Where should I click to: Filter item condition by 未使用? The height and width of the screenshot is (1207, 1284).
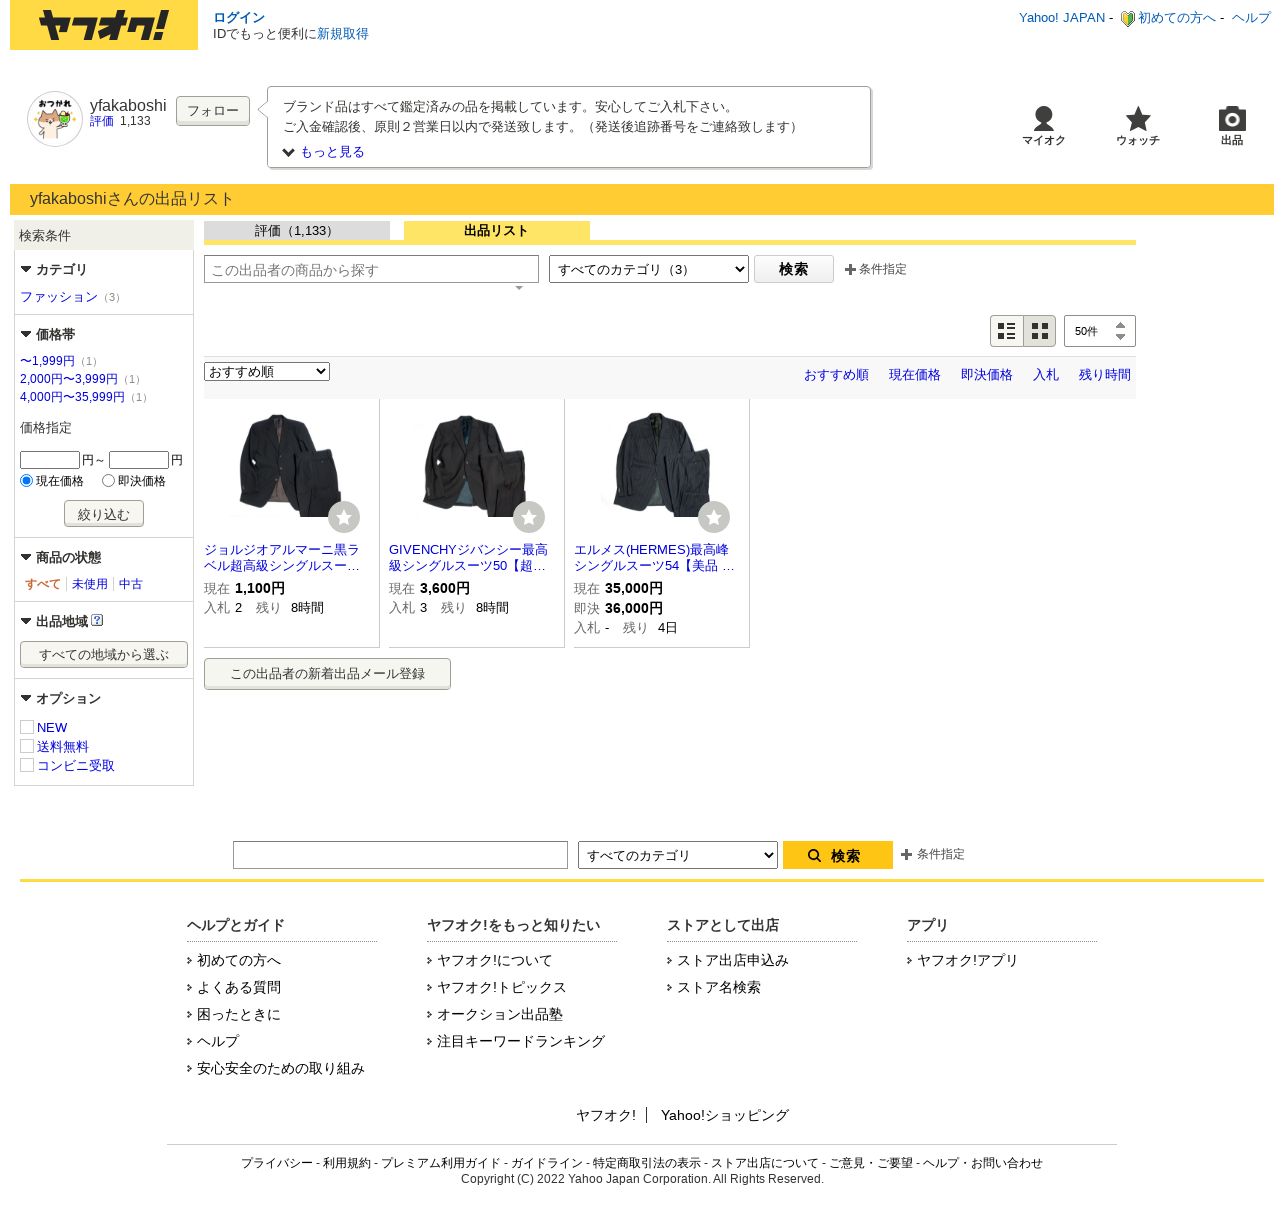coord(90,584)
